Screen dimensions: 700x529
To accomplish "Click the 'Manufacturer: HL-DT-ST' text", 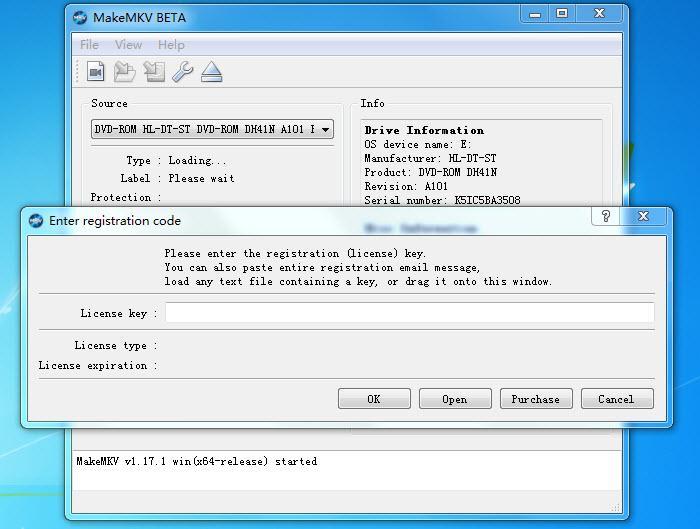I will tap(430, 158).
